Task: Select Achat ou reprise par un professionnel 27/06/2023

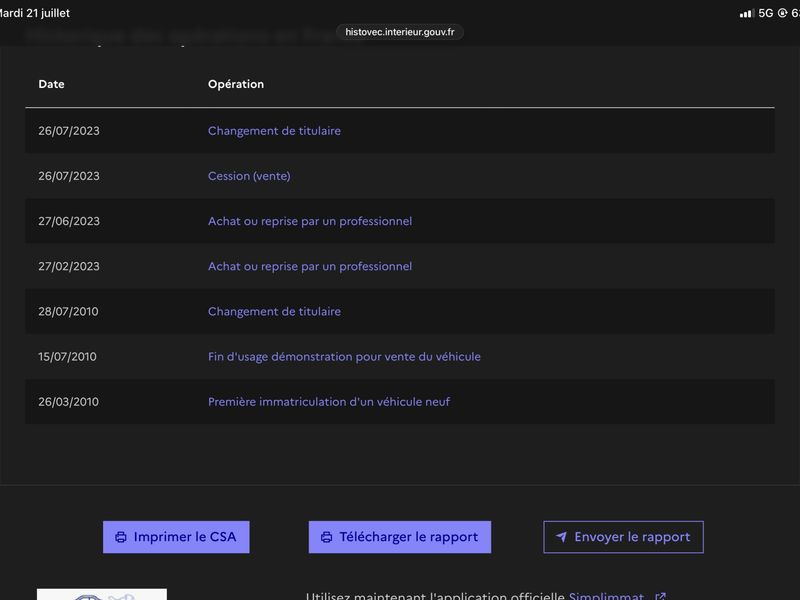Action: (310, 221)
